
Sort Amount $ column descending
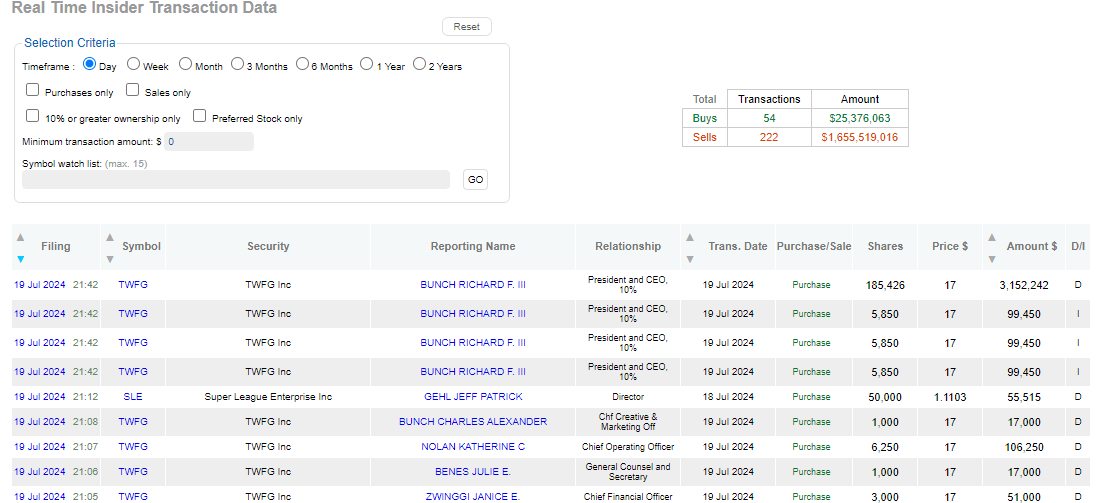click(991, 258)
